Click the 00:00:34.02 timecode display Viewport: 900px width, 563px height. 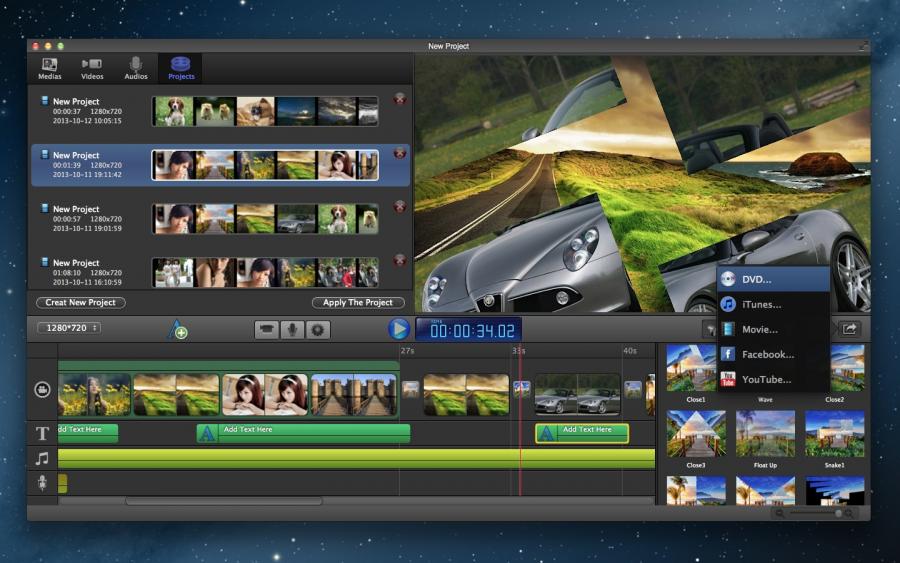[x=469, y=329]
